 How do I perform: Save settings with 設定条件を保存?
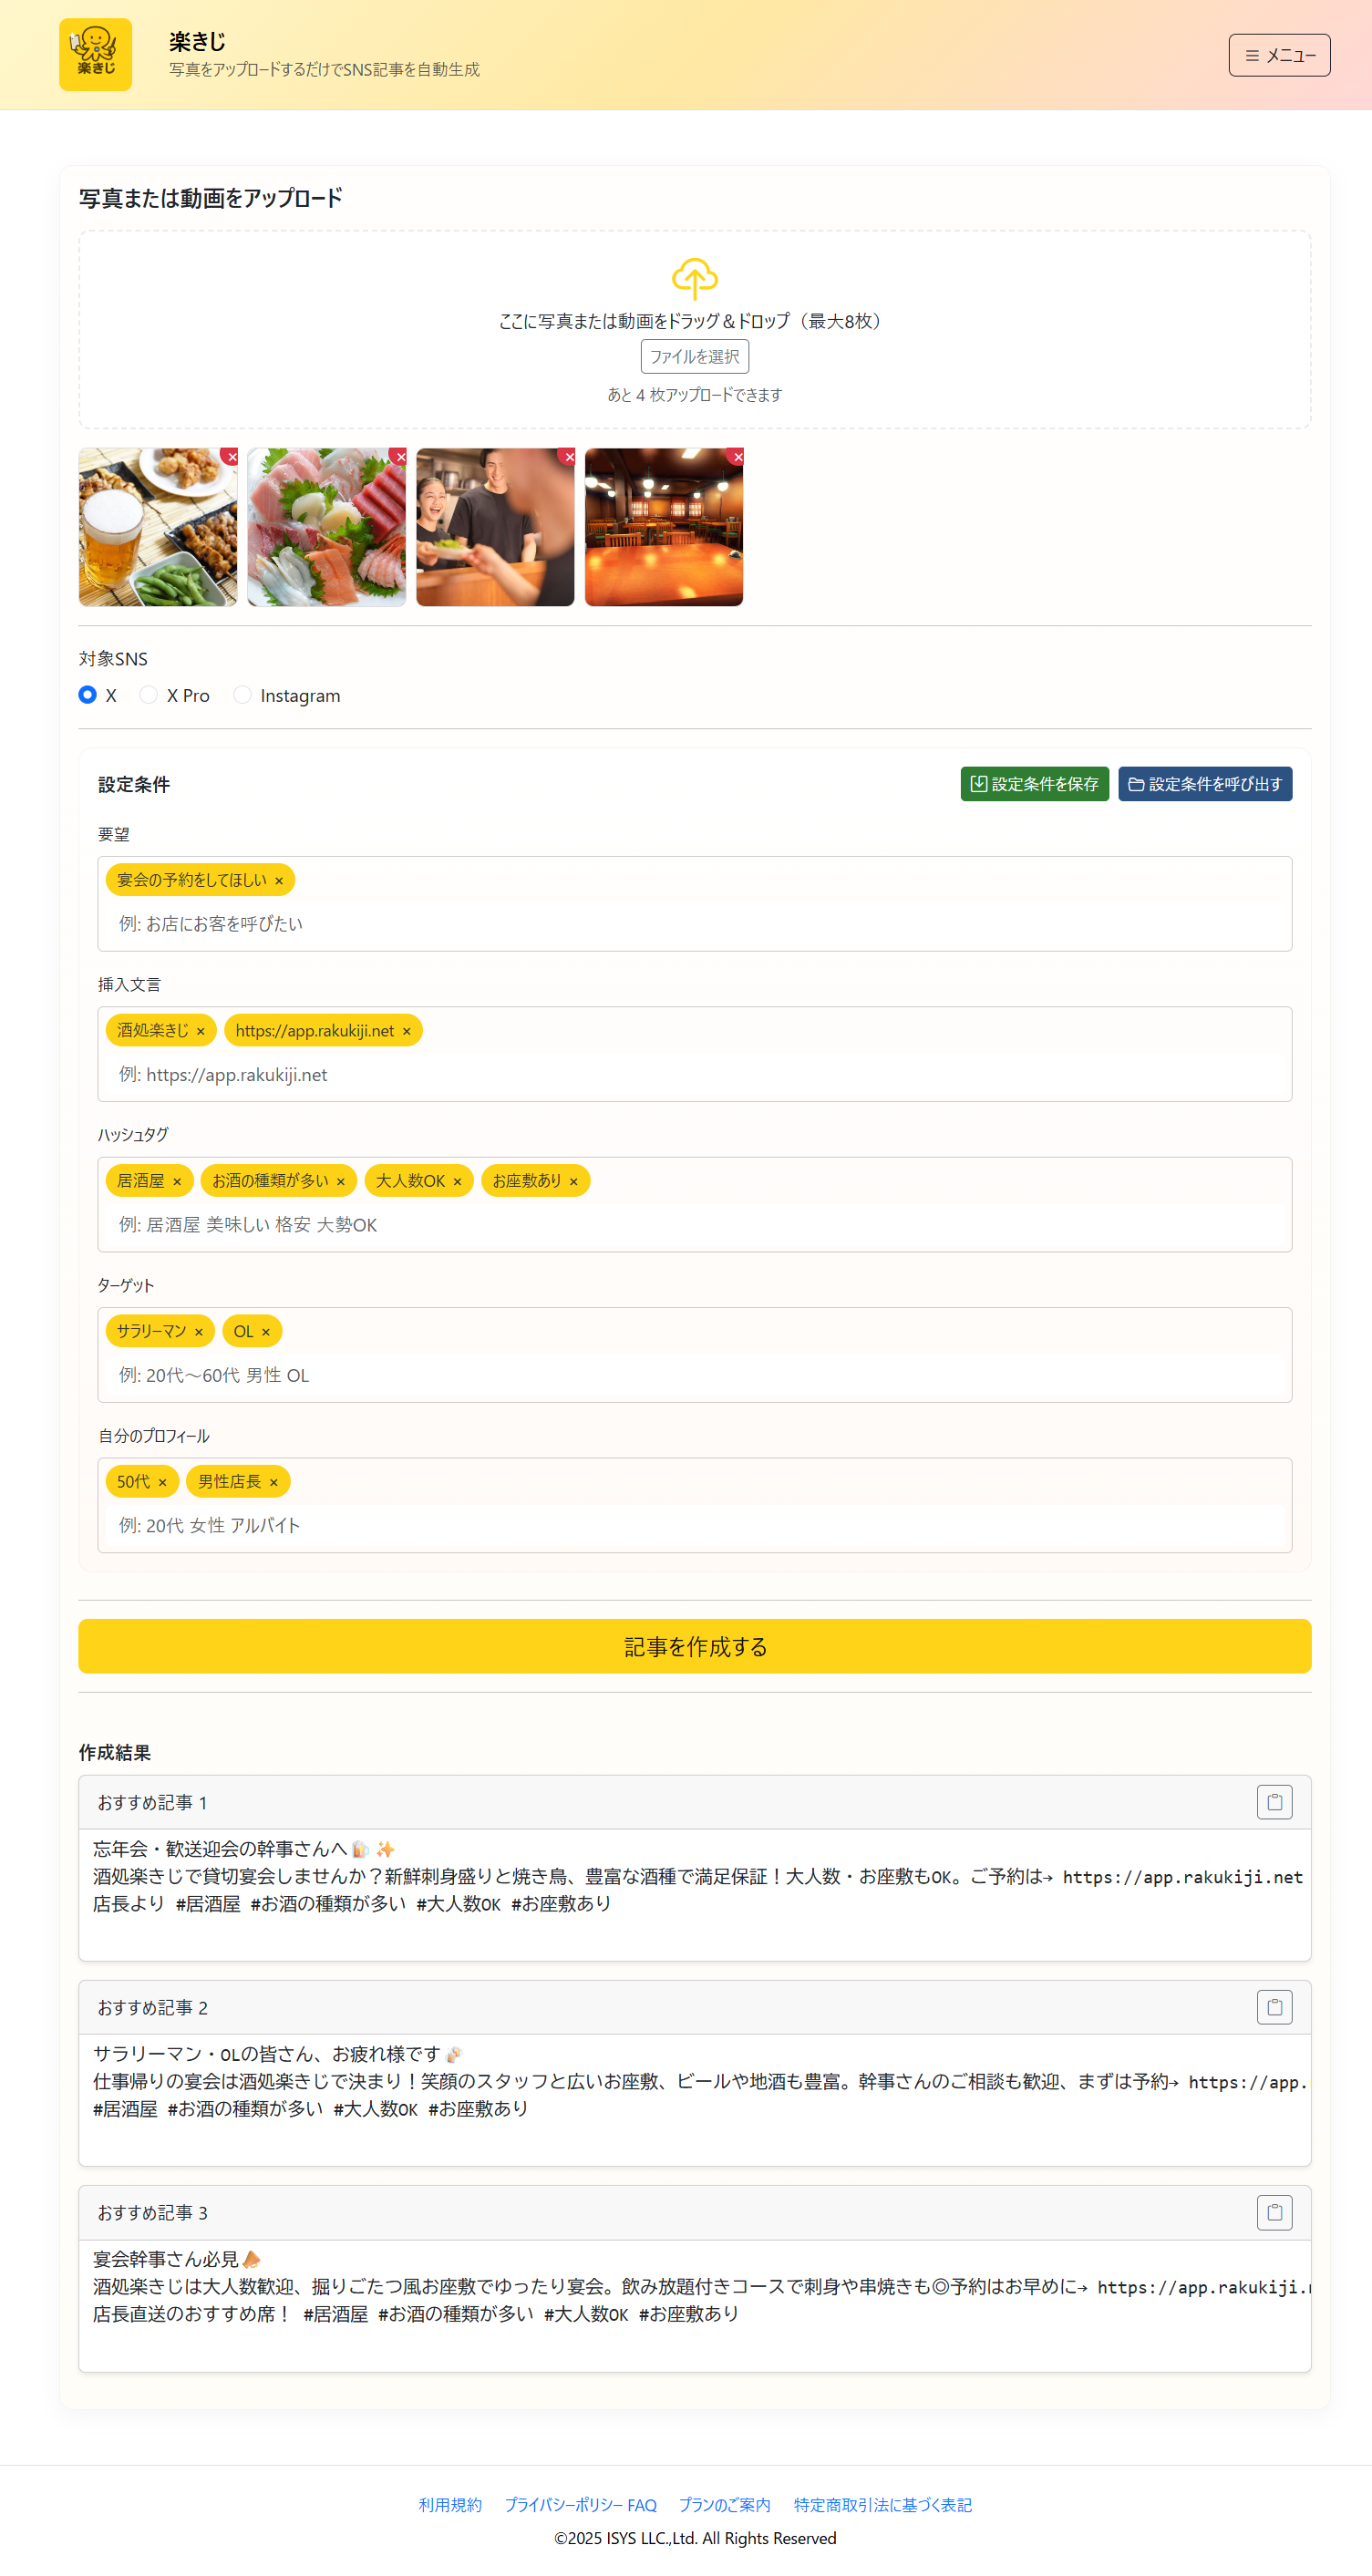[1034, 784]
